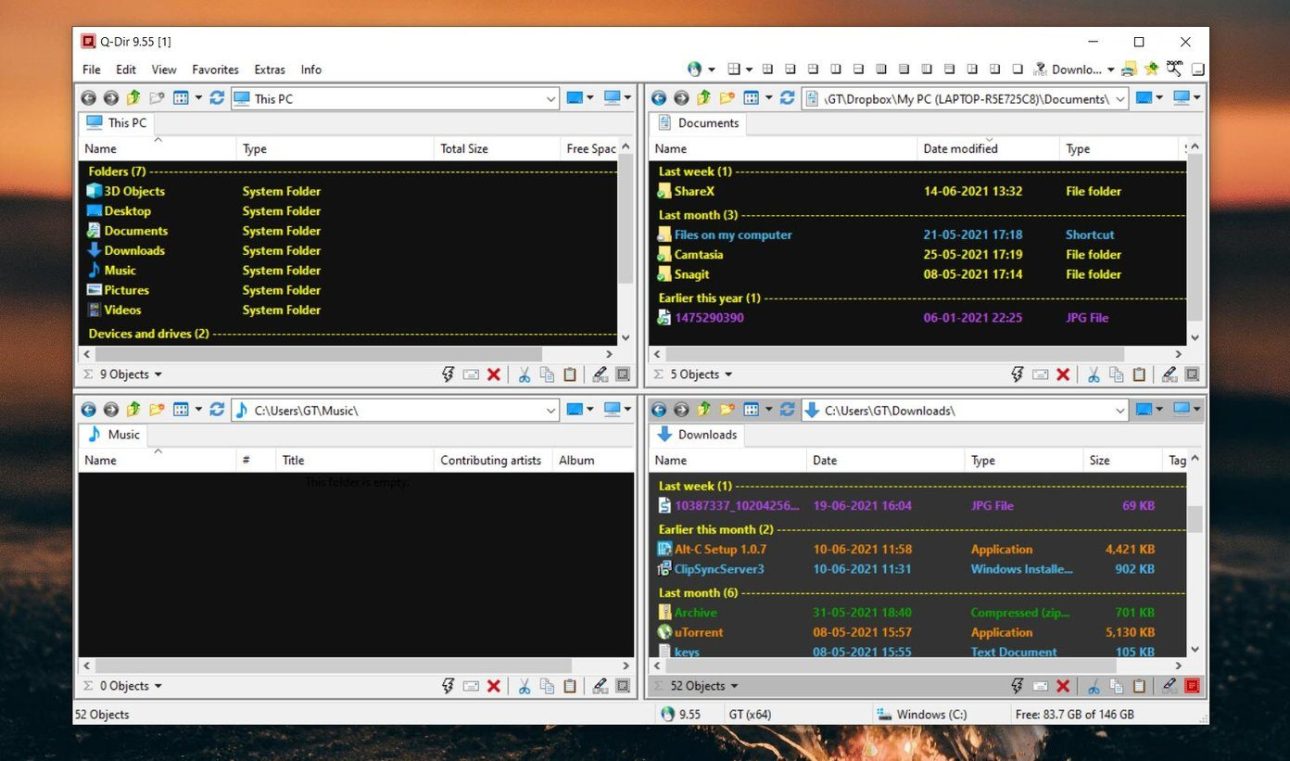Image resolution: width=1290 pixels, height=761 pixels.
Task: Expand the This PC address bar dropdown
Action: click(x=551, y=99)
